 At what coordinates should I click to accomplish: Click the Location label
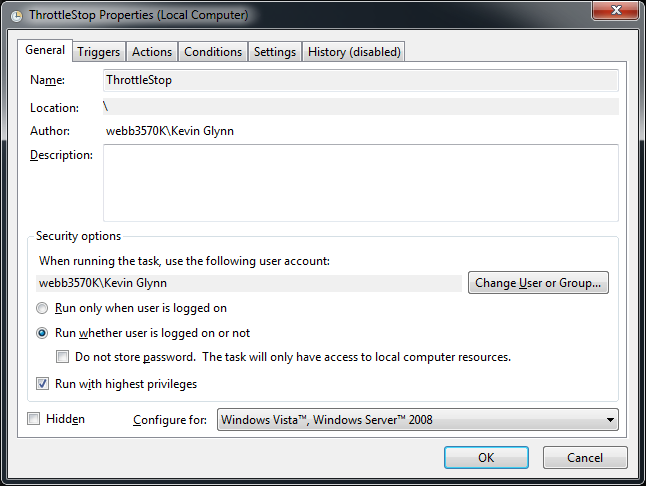(54, 108)
